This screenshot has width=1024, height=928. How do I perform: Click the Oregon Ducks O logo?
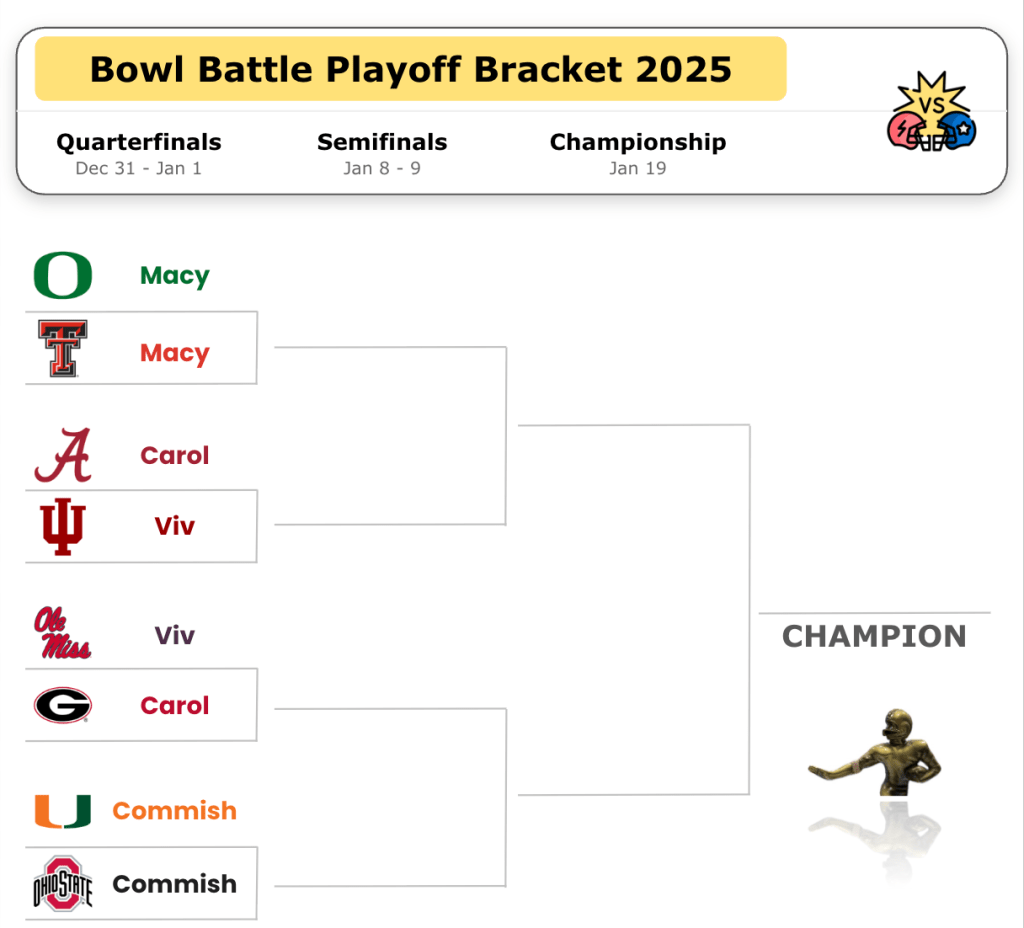(x=62, y=276)
